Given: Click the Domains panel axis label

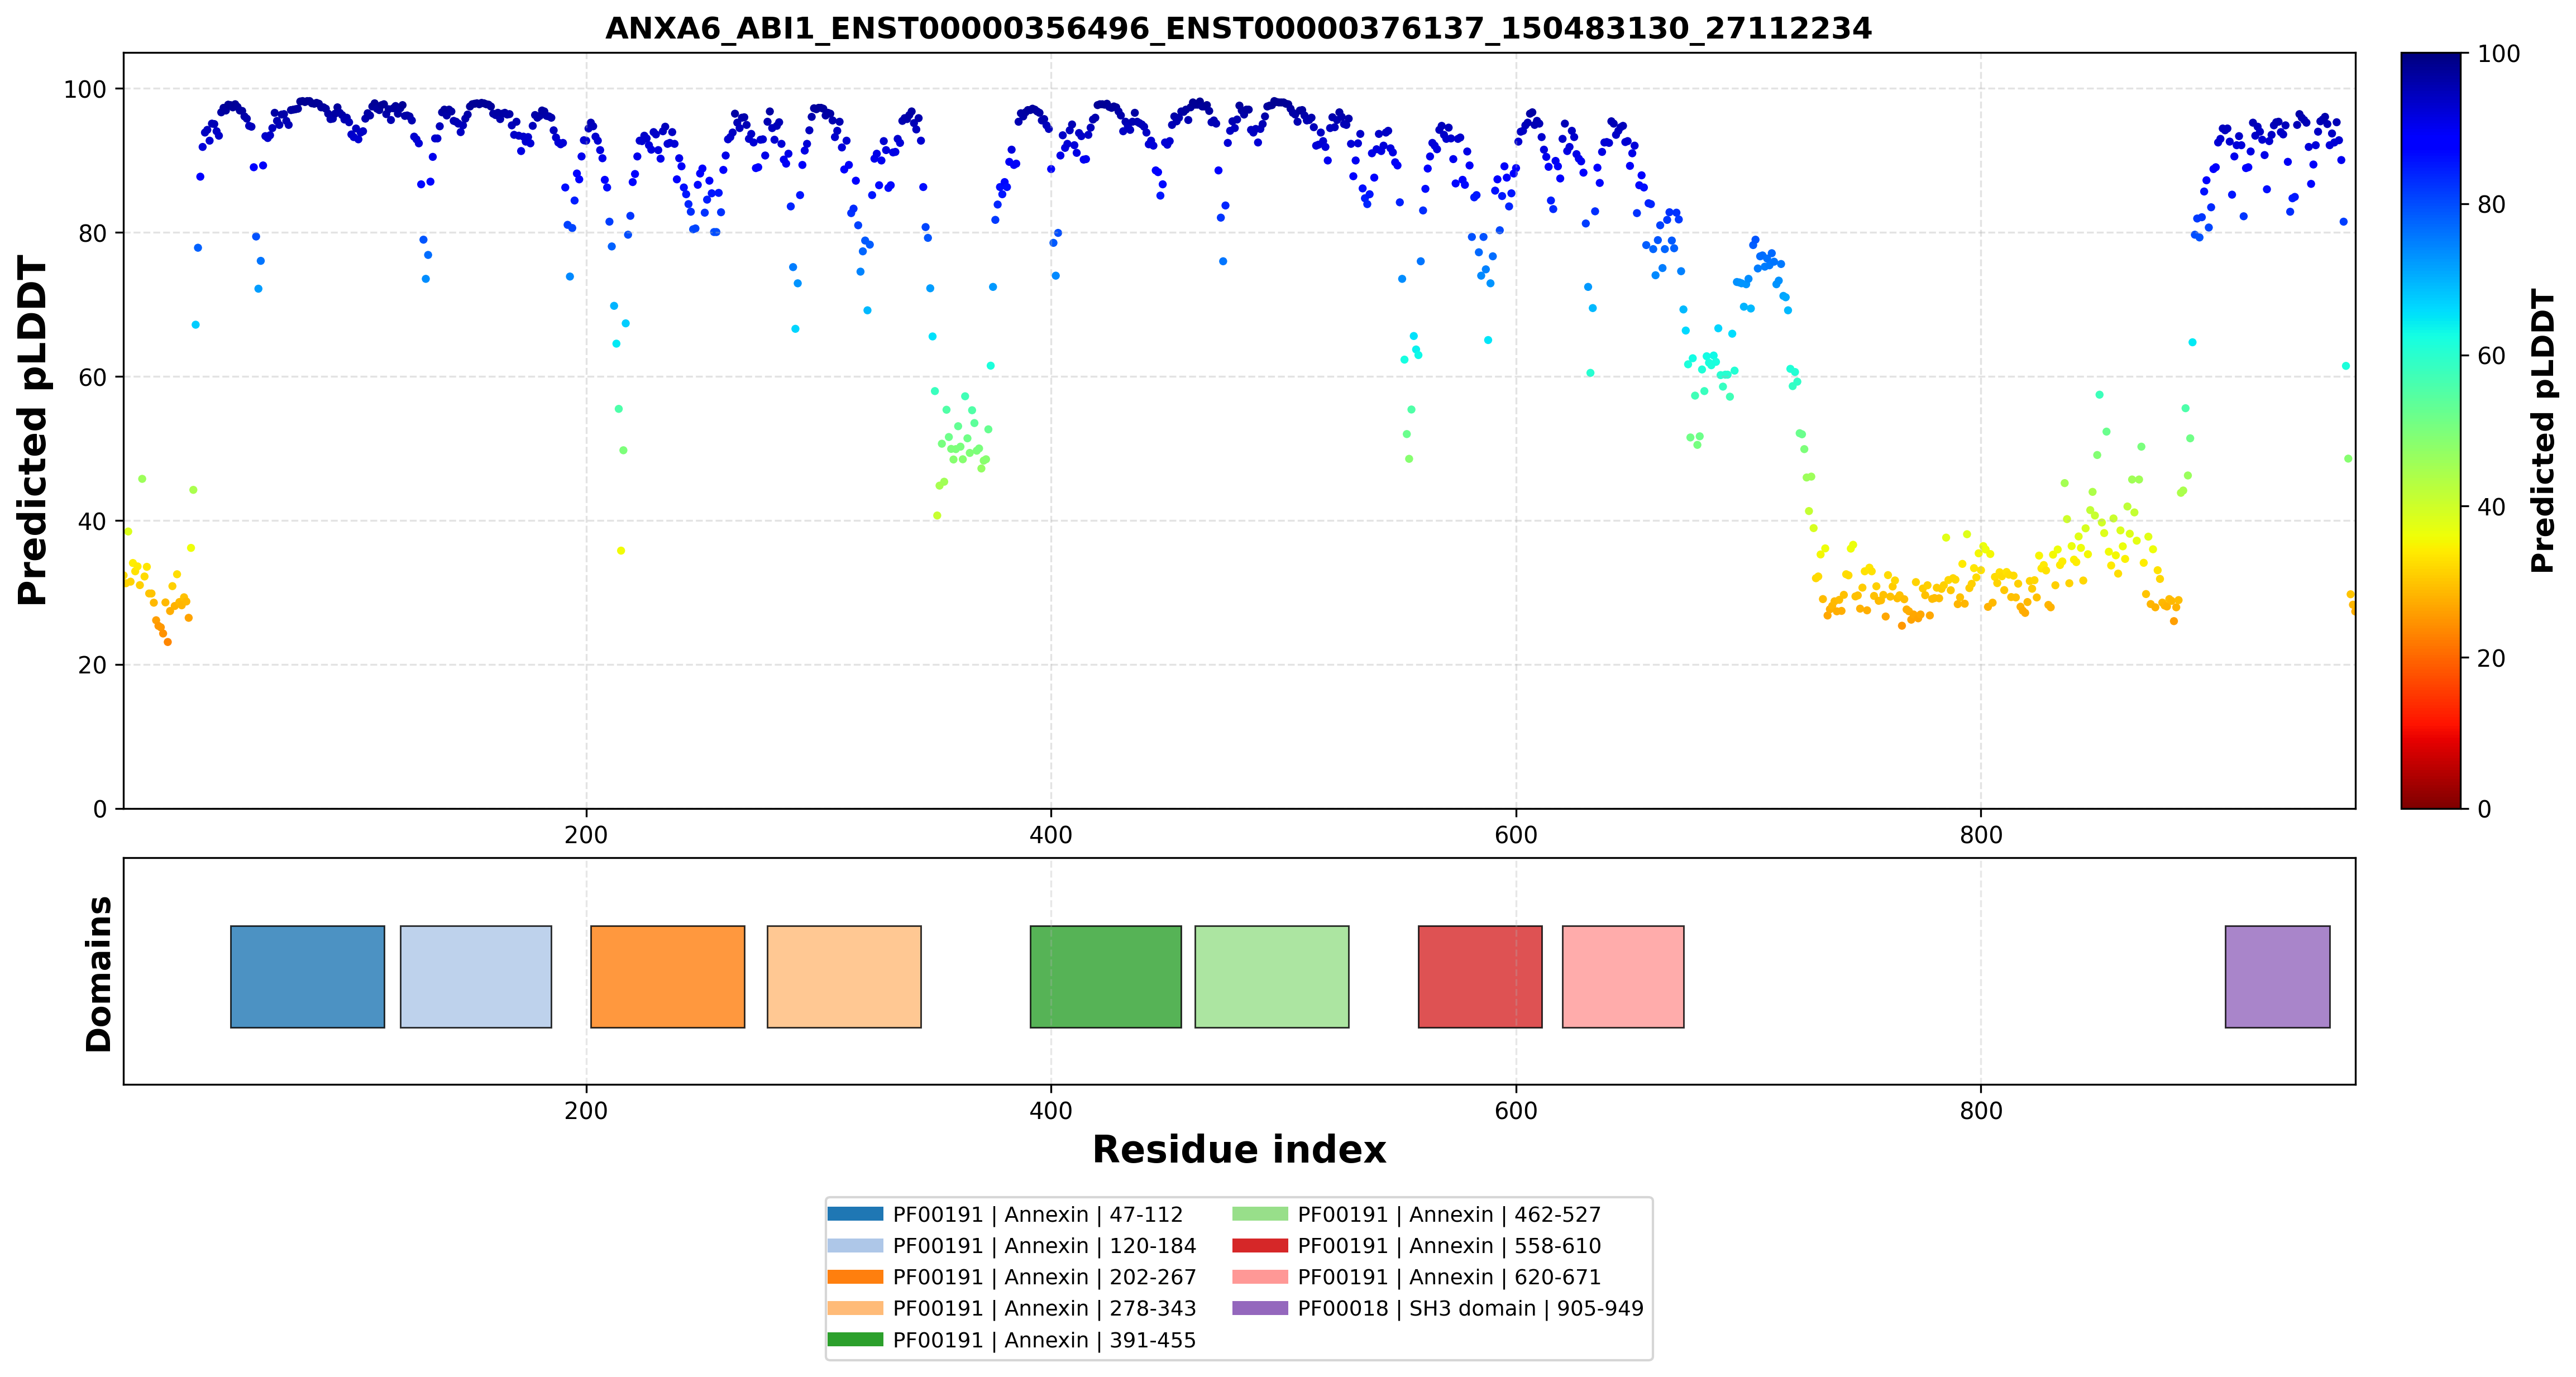Looking at the screenshot, I should point(98,974).
